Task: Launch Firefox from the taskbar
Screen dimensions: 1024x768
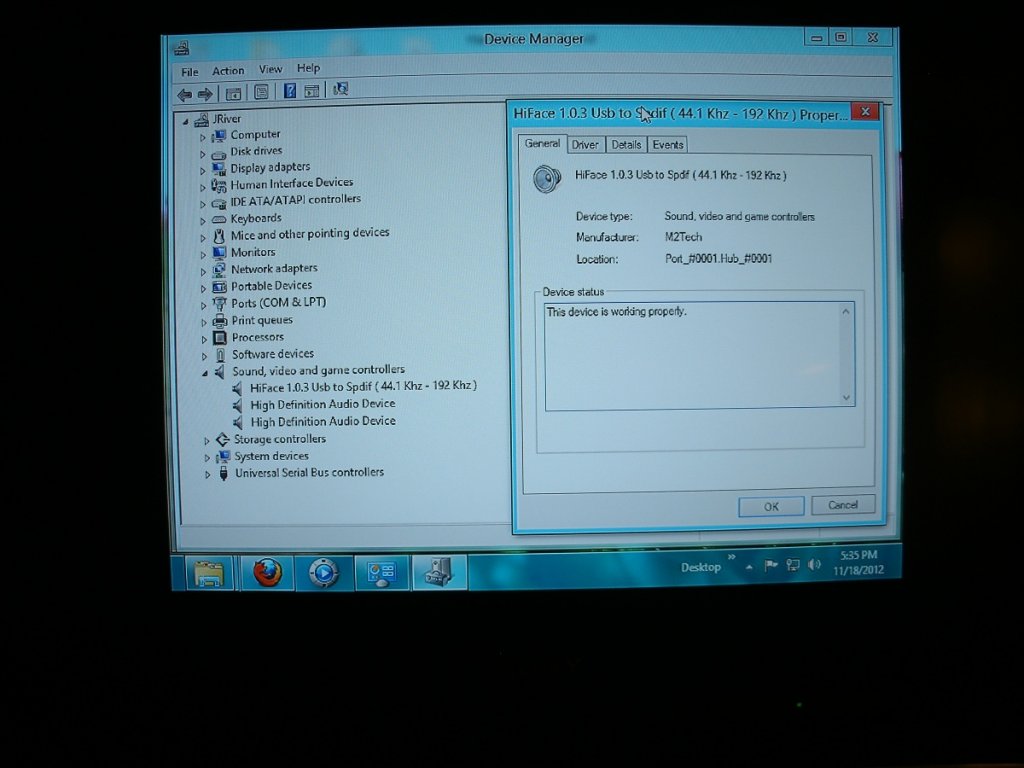Action: click(x=267, y=573)
